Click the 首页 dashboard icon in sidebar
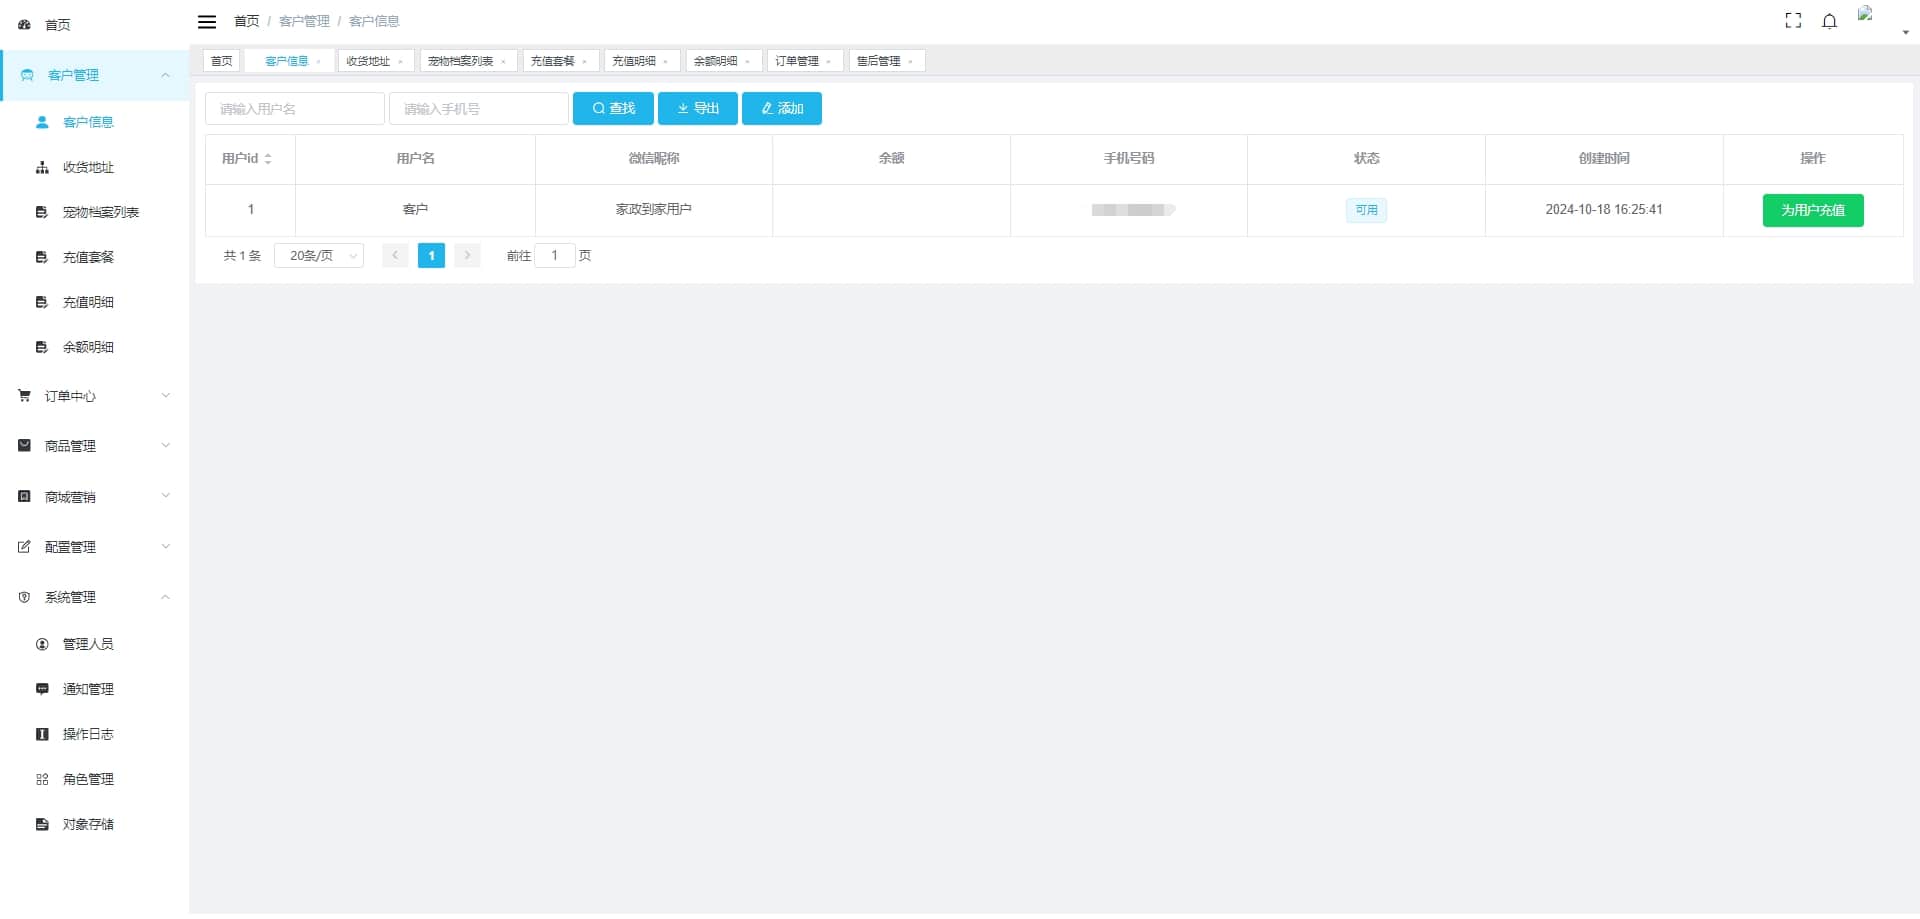This screenshot has height=919, width=1920. (x=24, y=24)
